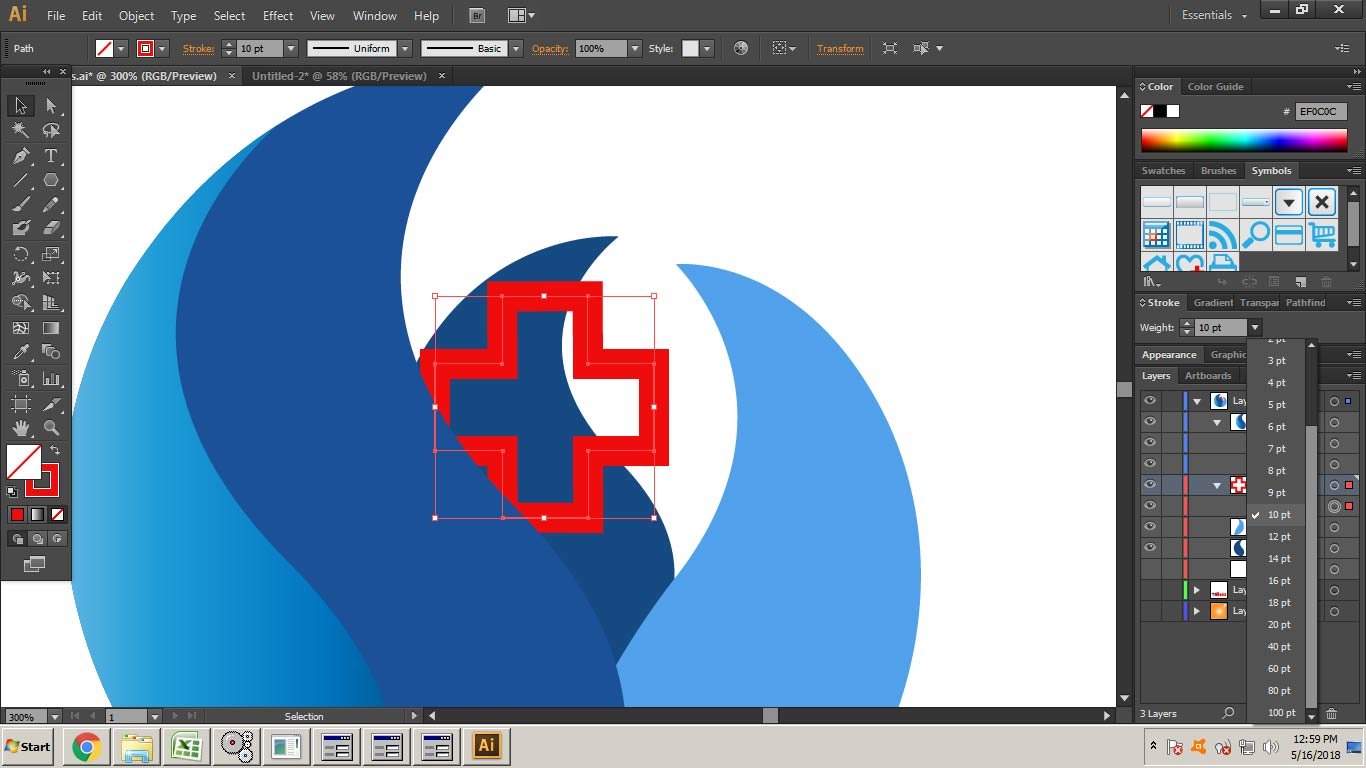Open the Object menu
The height and width of the screenshot is (768, 1366).
[136, 16]
